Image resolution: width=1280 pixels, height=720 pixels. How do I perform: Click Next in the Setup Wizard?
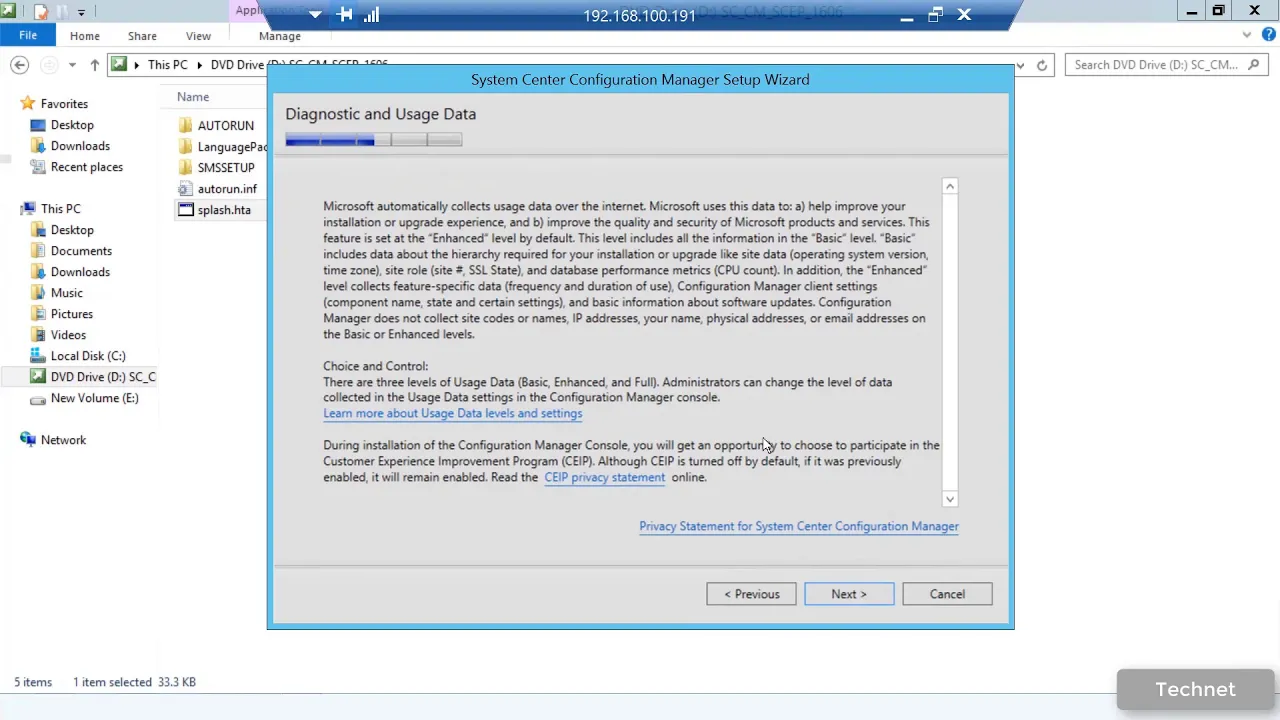[849, 594]
